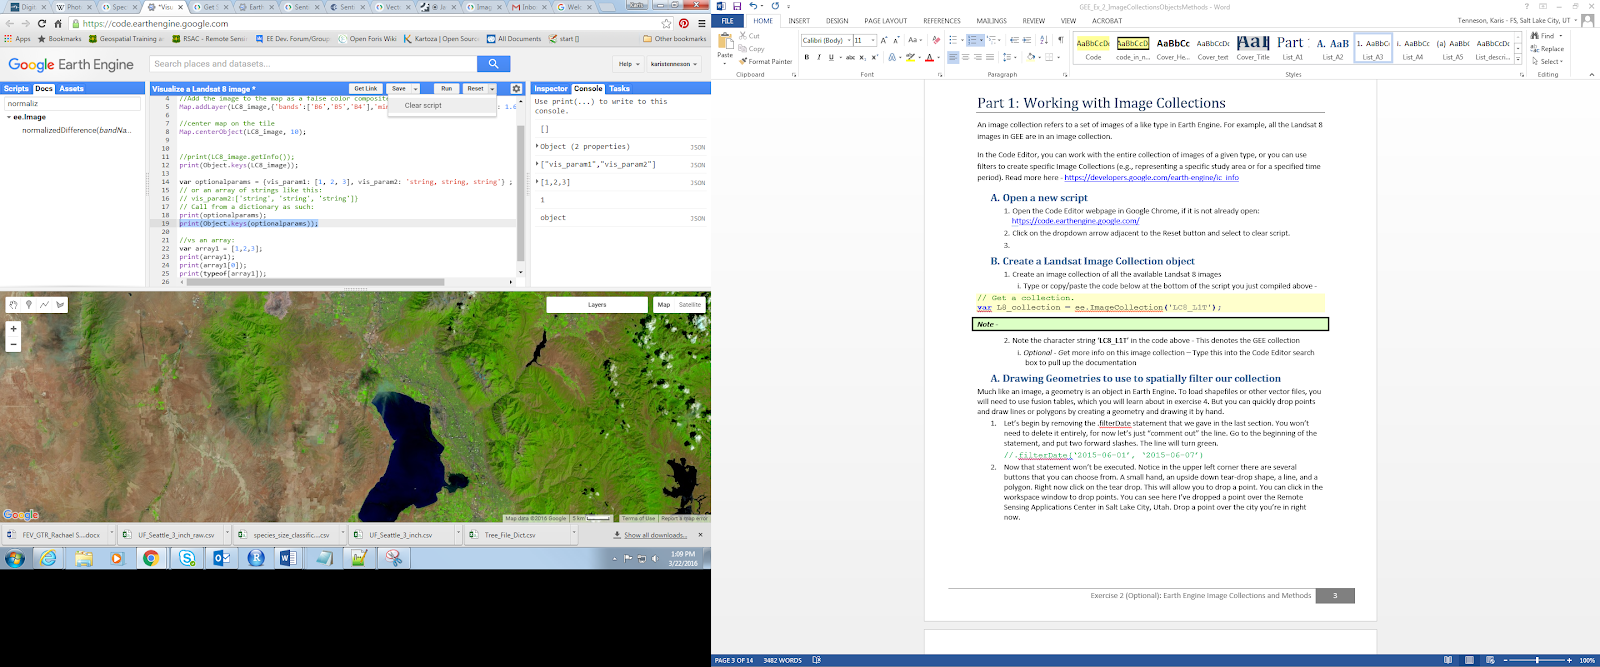The width and height of the screenshot is (1600, 667).
Task: Open the Help dropdown in Earth Engine
Action: click(x=628, y=63)
